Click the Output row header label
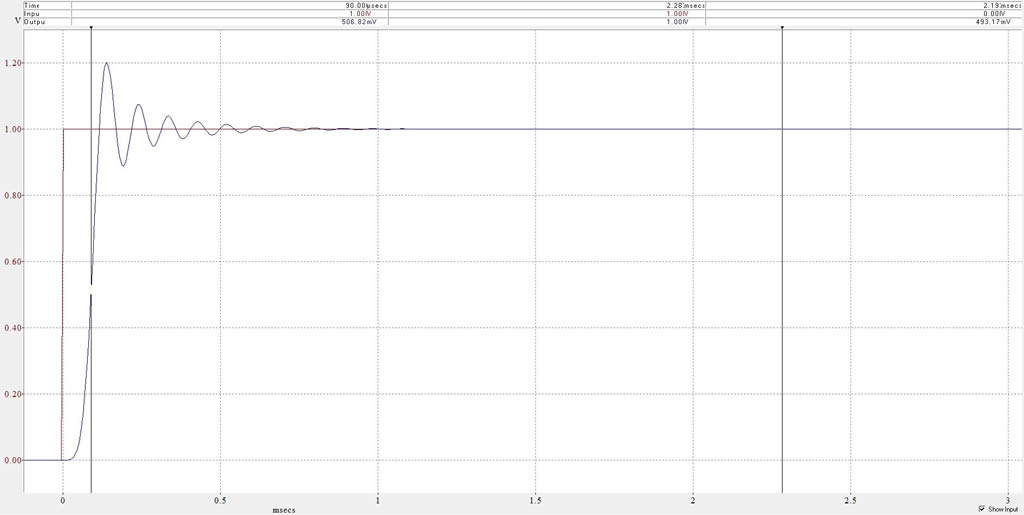Image resolution: width=1024 pixels, height=515 pixels. [35, 19]
